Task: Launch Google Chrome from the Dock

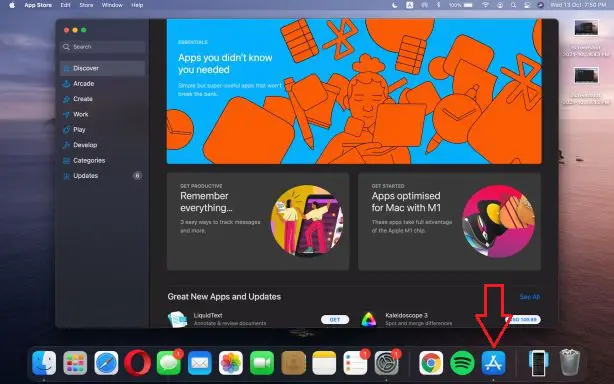Action: [431, 363]
